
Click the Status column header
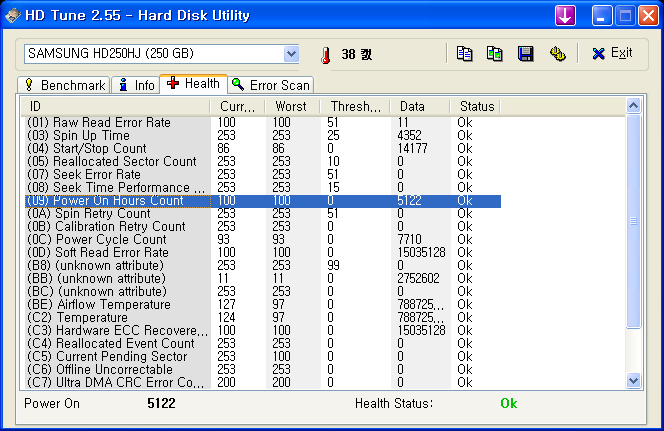click(475, 107)
